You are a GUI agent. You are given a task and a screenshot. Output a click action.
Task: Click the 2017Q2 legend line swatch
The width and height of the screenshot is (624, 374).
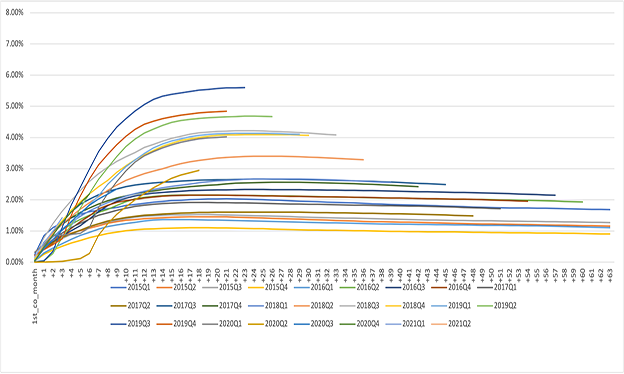(x=118, y=306)
